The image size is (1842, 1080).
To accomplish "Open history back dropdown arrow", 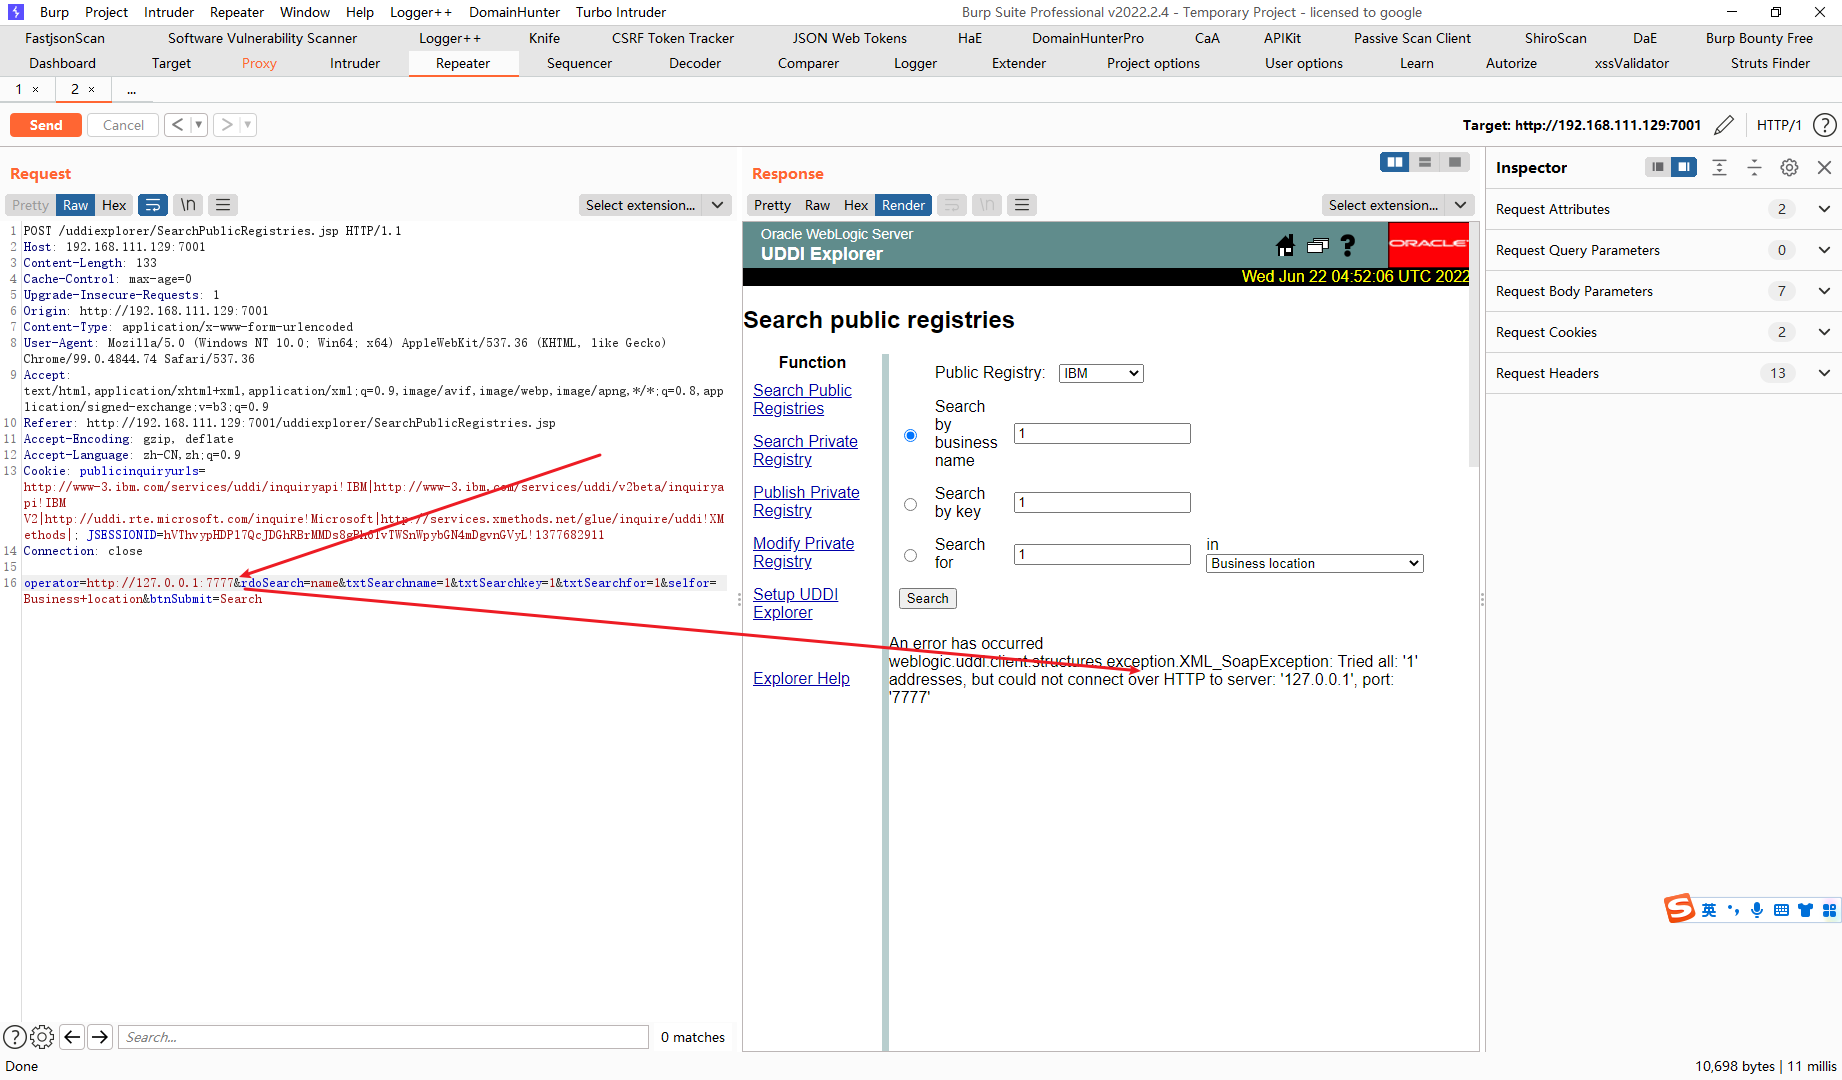I will click(x=199, y=125).
